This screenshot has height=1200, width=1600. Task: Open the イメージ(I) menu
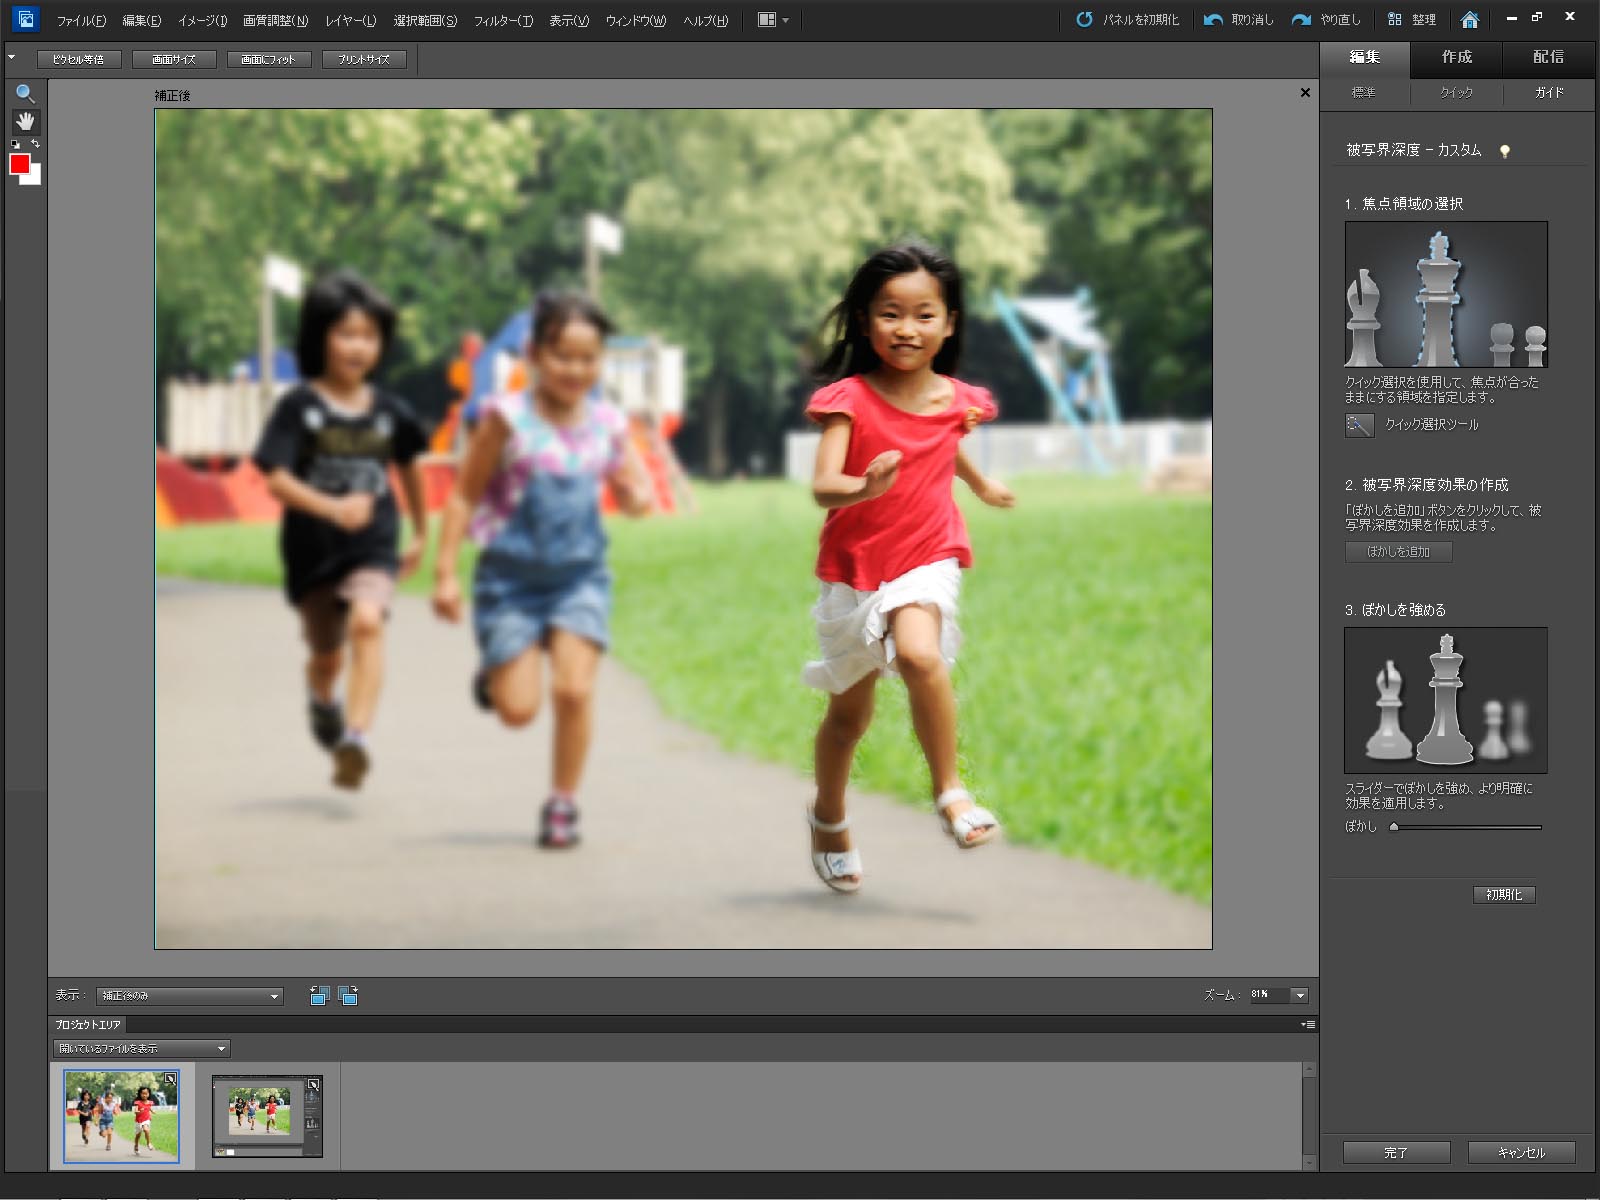[x=202, y=20]
